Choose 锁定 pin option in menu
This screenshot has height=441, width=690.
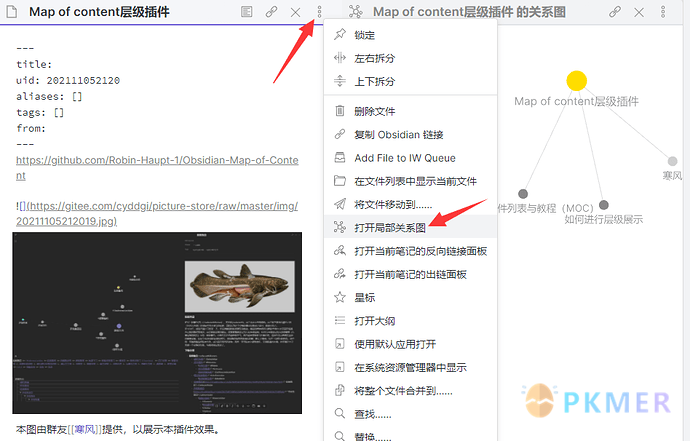point(410,35)
